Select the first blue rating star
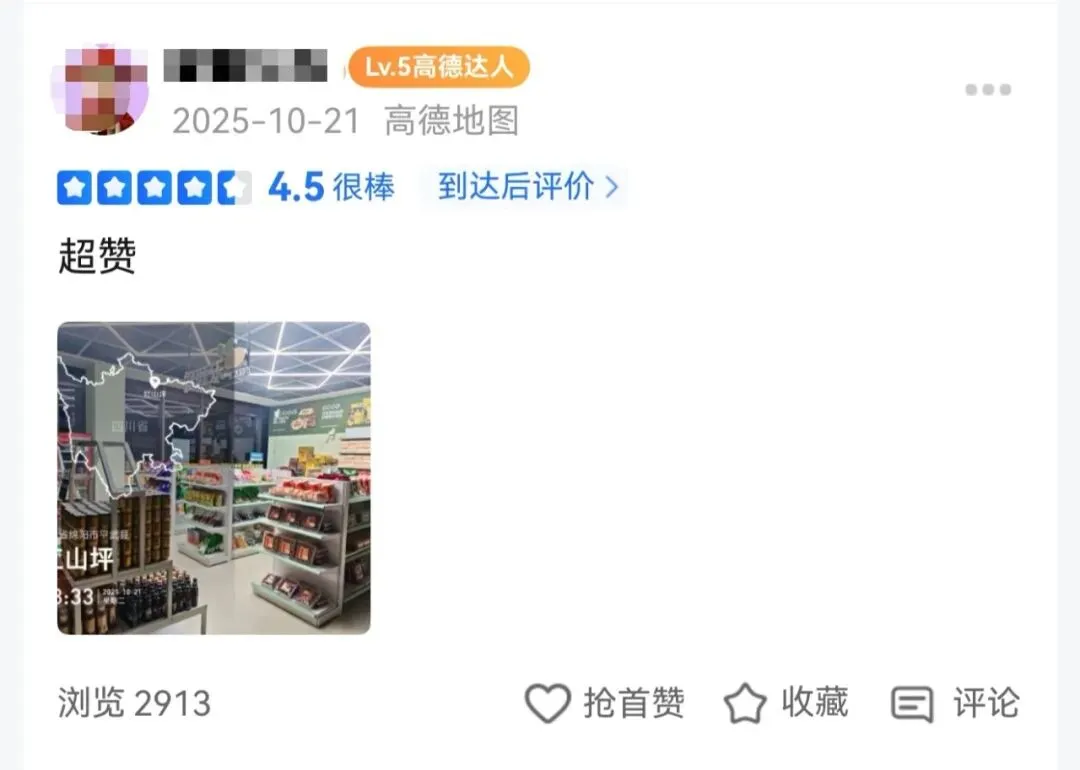This screenshot has height=770, width=1080. [x=74, y=187]
